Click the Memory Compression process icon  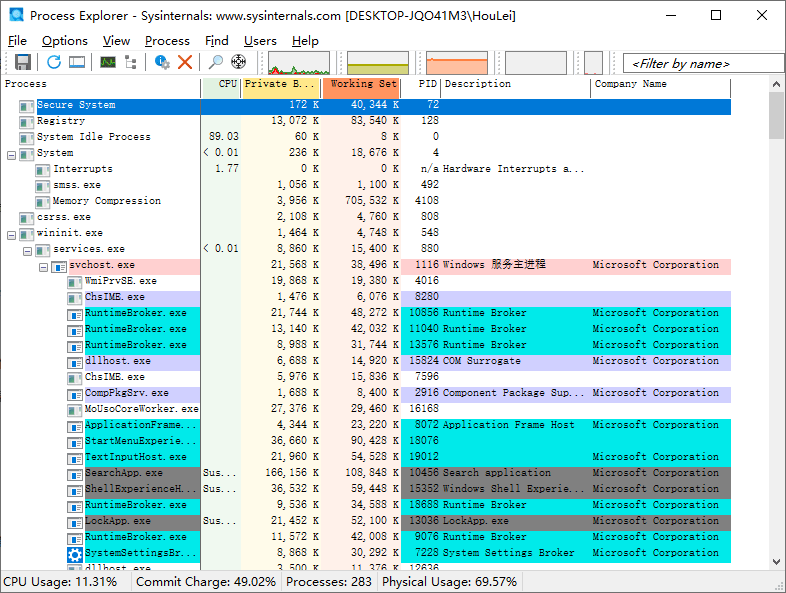(43, 202)
